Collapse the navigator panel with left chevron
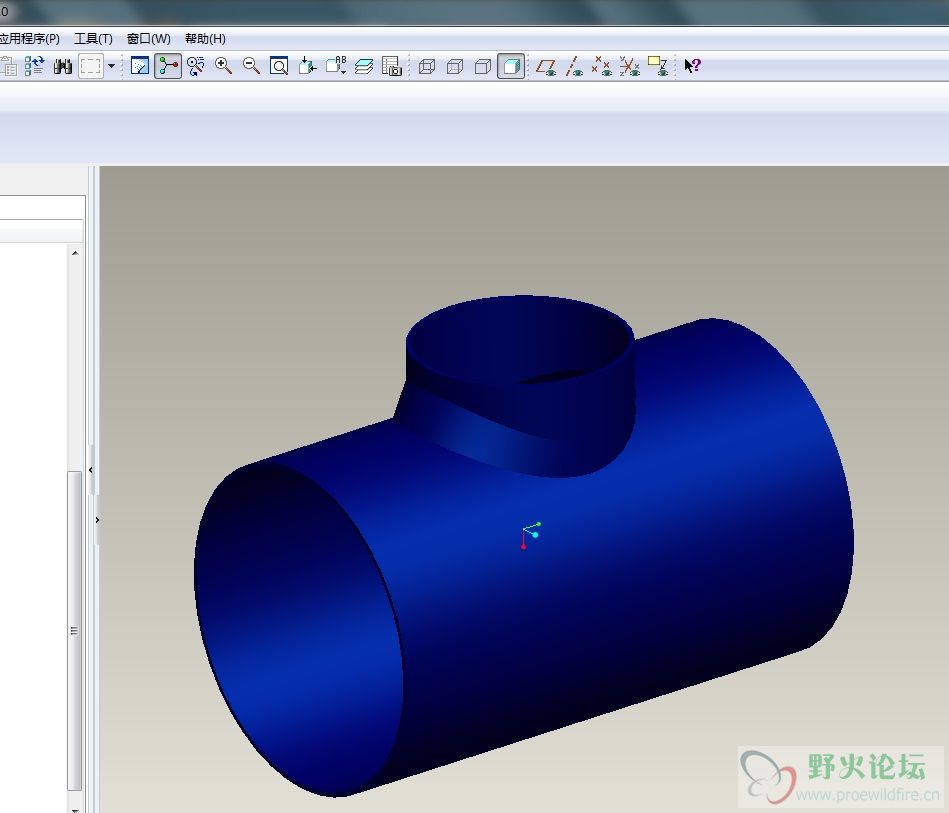Image resolution: width=949 pixels, height=813 pixels. click(91, 470)
